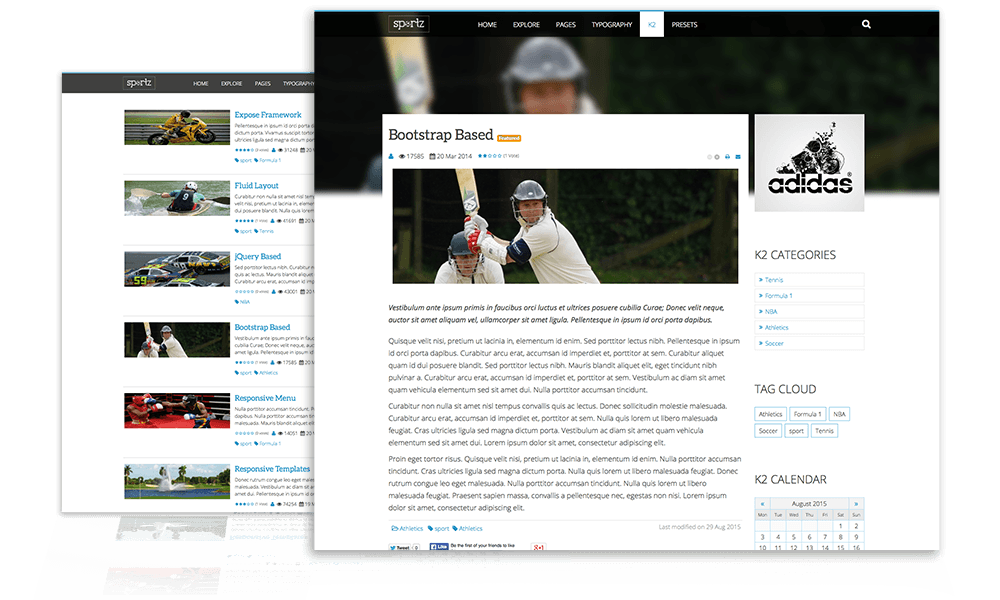
Task: Open Explore in the front window navigation
Action: pyautogui.click(x=526, y=25)
